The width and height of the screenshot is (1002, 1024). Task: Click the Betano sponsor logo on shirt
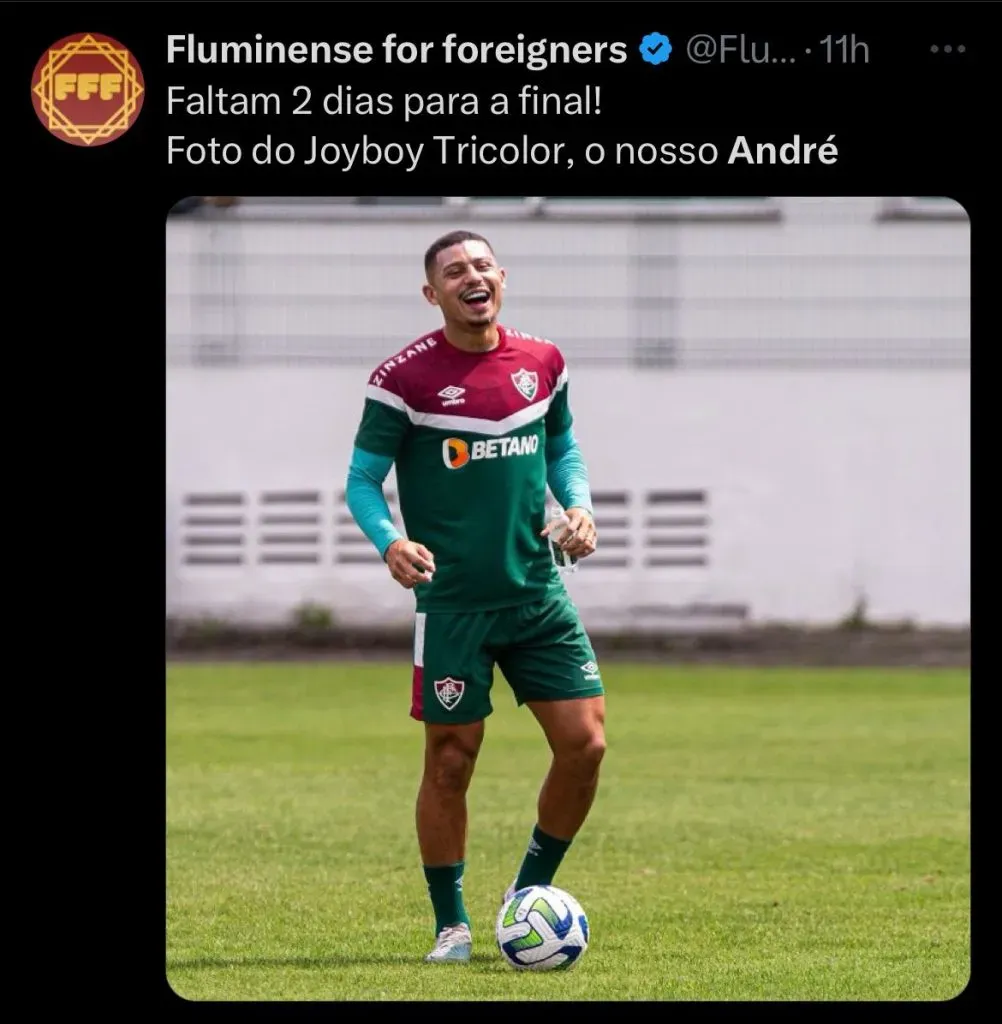click(x=490, y=451)
